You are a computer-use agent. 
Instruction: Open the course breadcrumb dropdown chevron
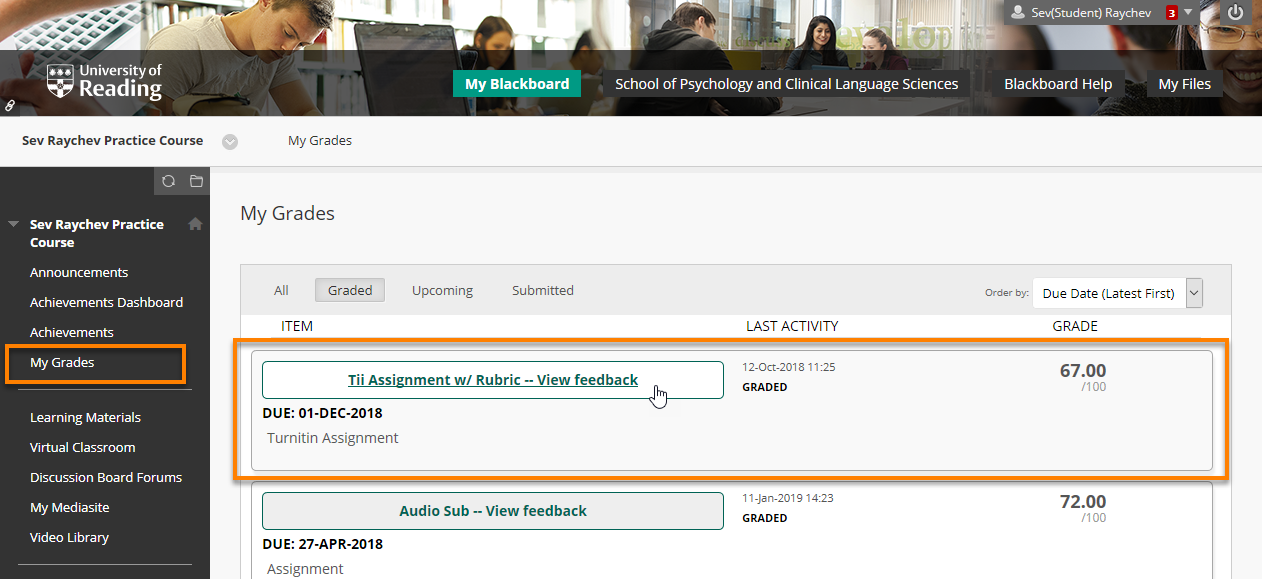[x=230, y=141]
